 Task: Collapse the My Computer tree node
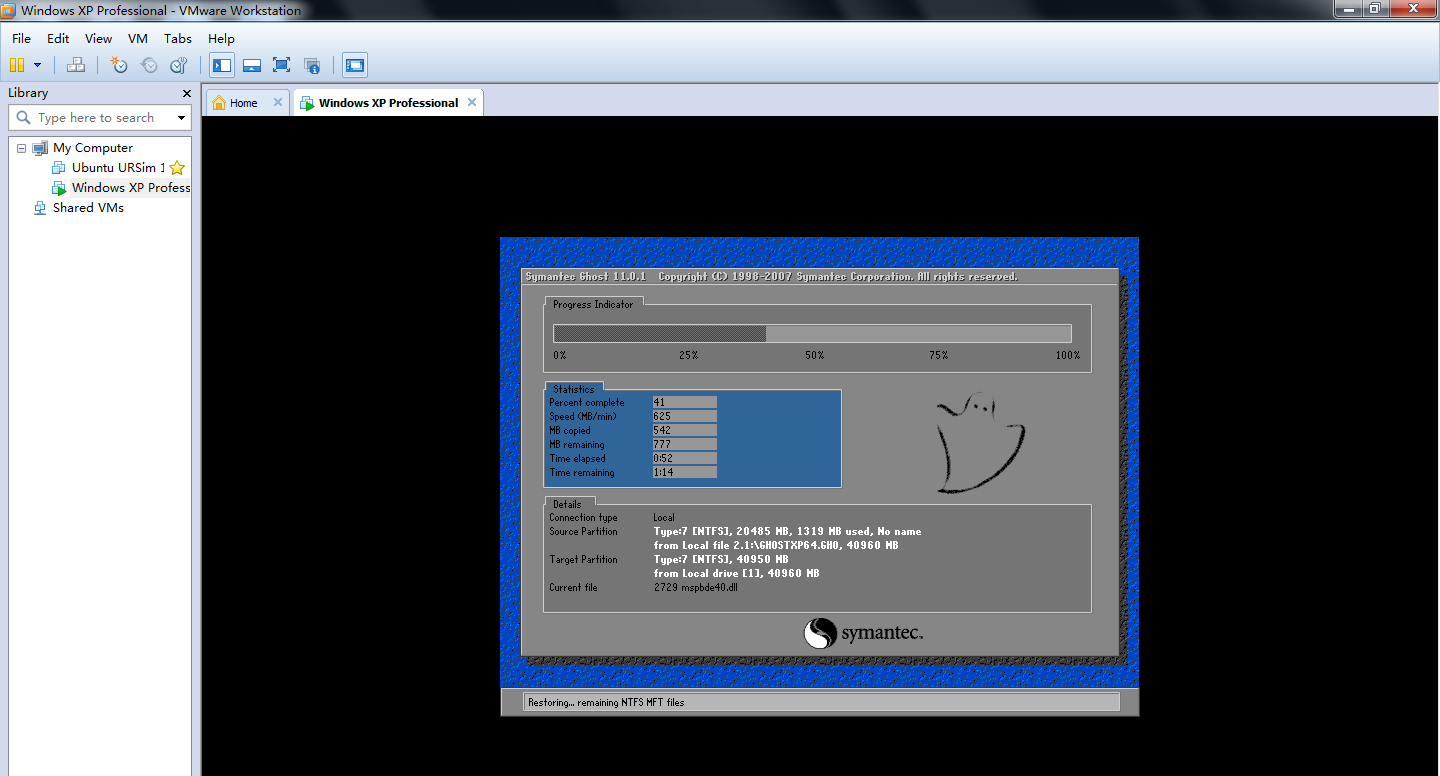[x=21, y=148]
